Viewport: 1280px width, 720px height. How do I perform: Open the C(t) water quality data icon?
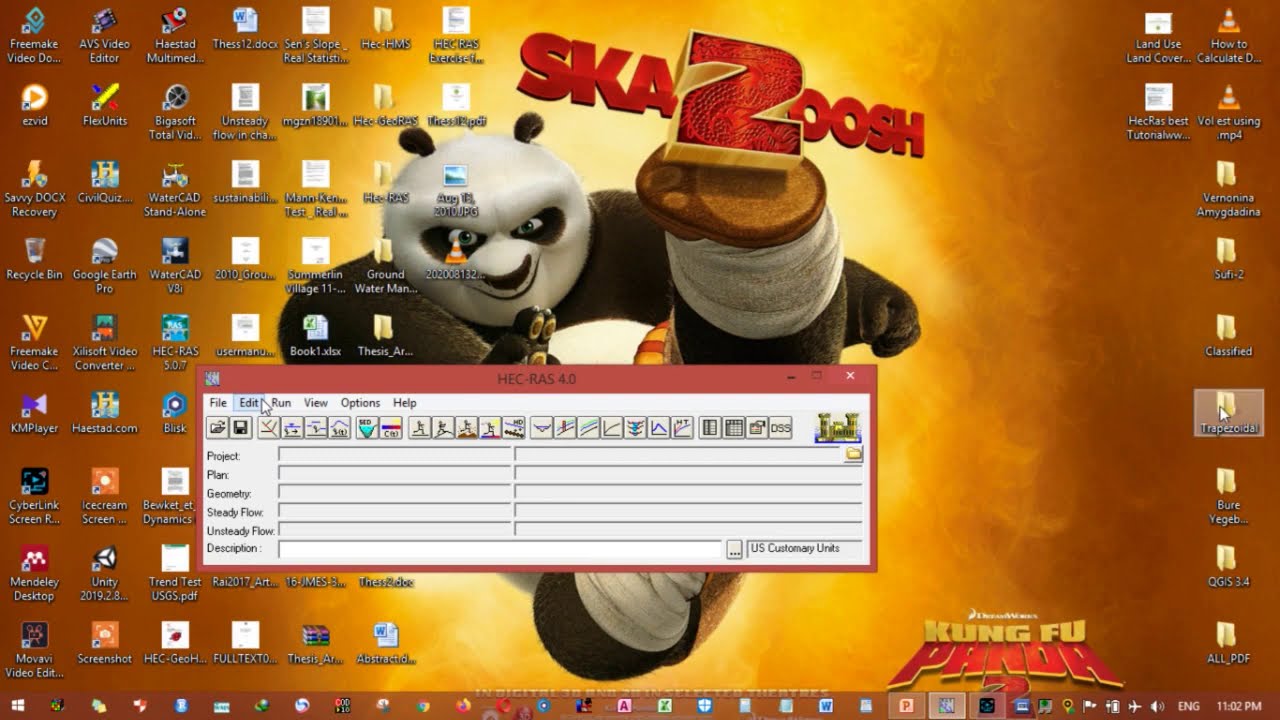pos(391,428)
